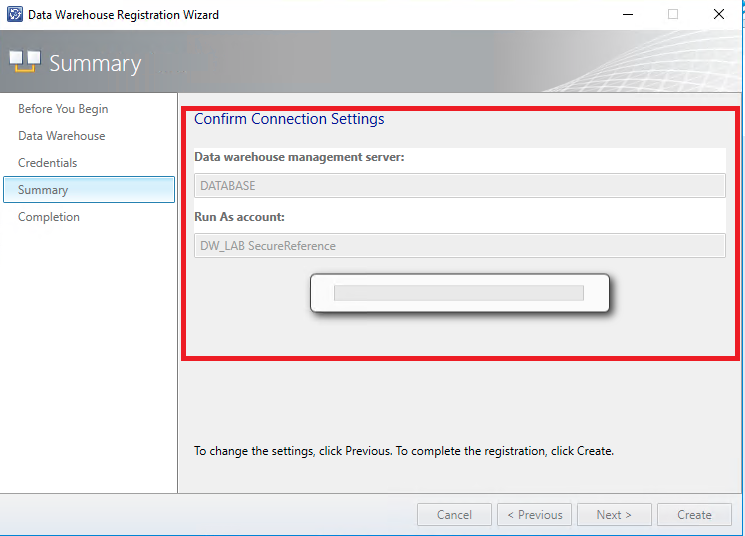The image size is (745, 536).
Task: Select the Summary step in sidebar
Action: click(43, 190)
